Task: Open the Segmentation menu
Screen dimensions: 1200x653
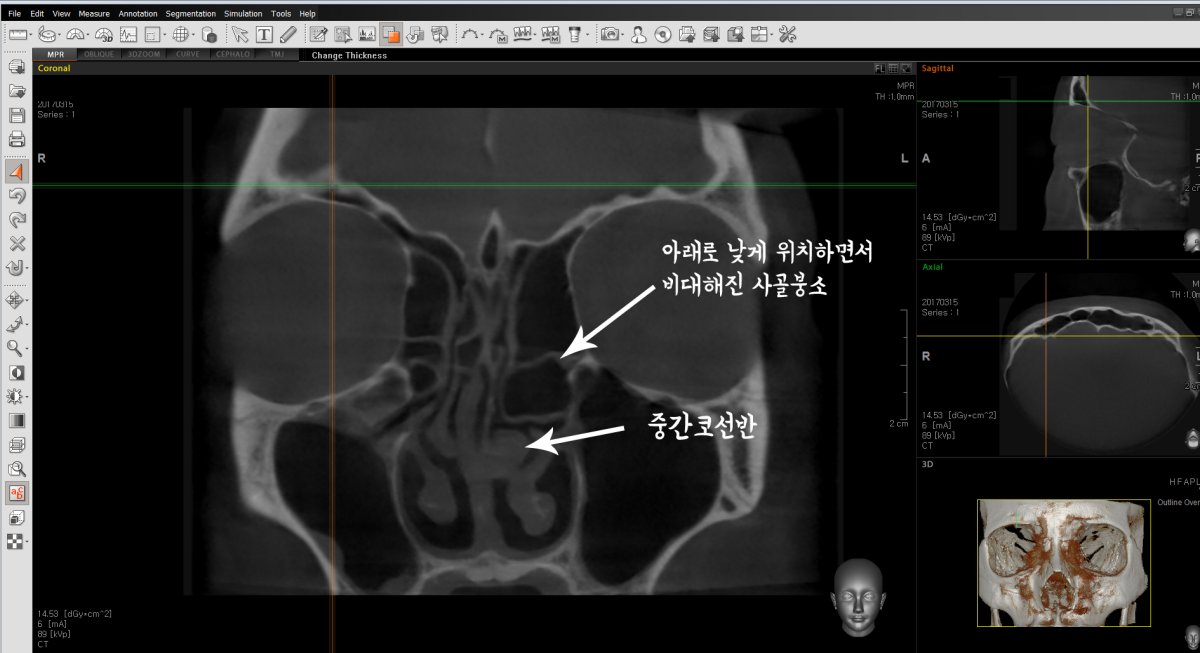Action: [x=191, y=14]
